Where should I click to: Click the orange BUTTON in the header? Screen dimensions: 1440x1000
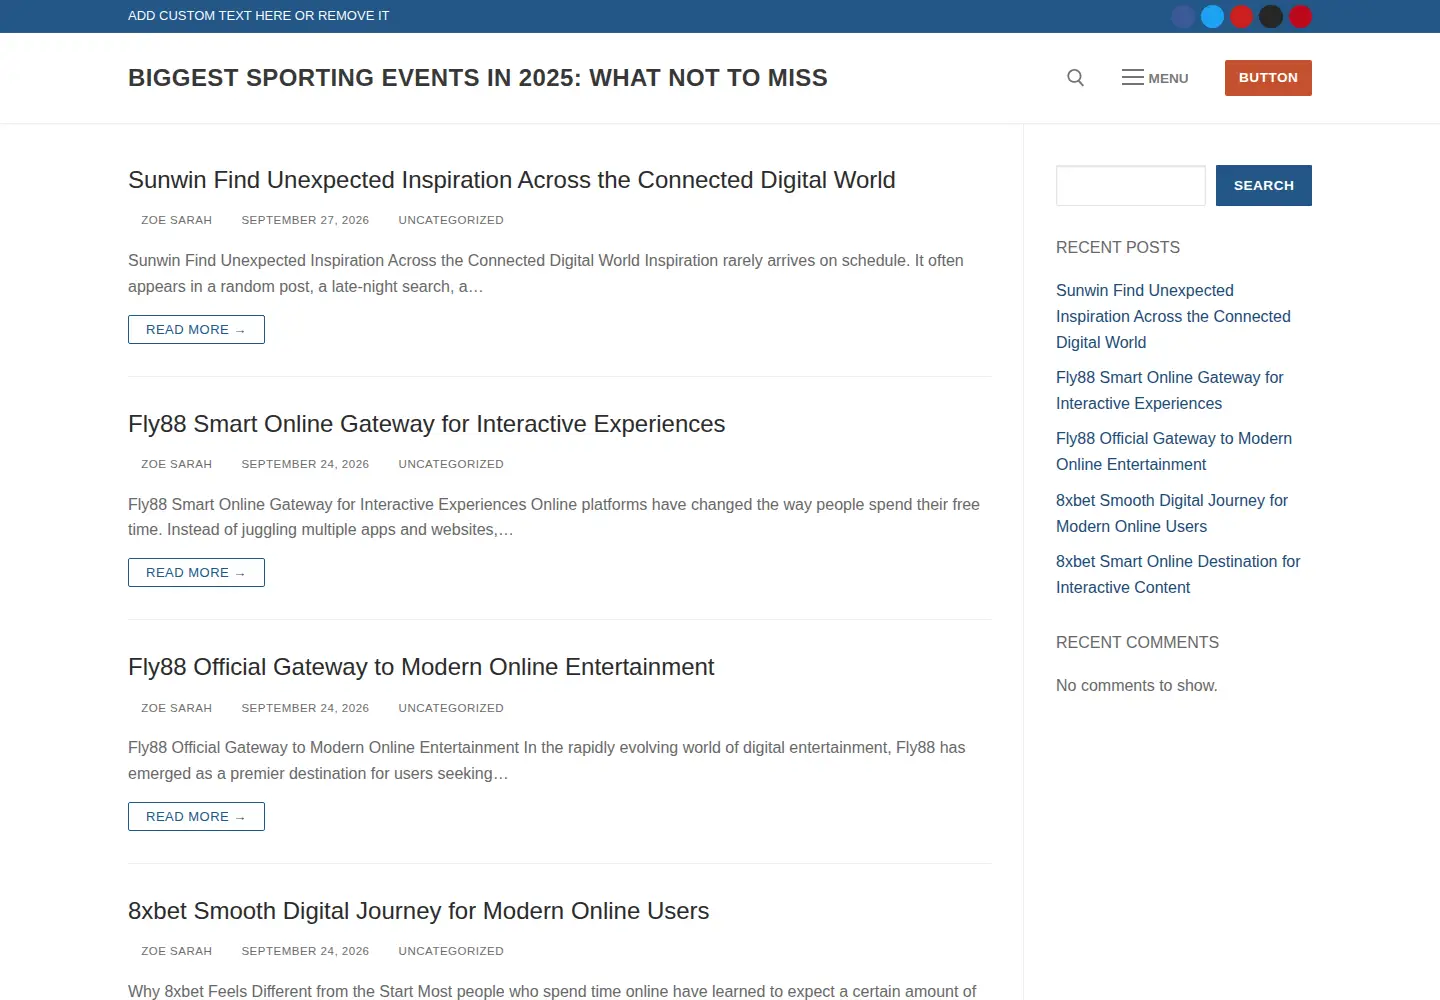[1268, 78]
